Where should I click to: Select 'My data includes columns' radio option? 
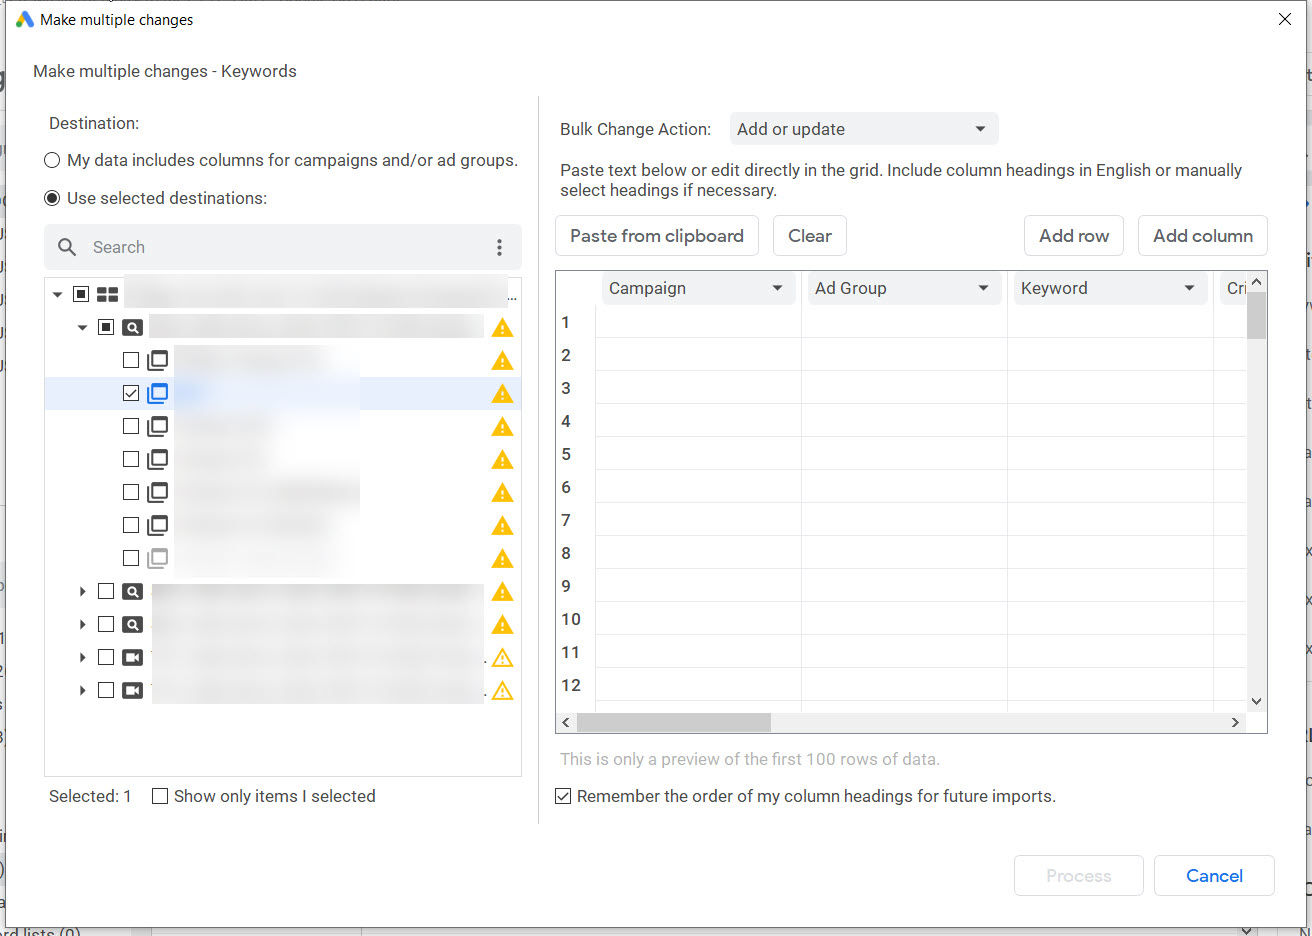pos(52,160)
